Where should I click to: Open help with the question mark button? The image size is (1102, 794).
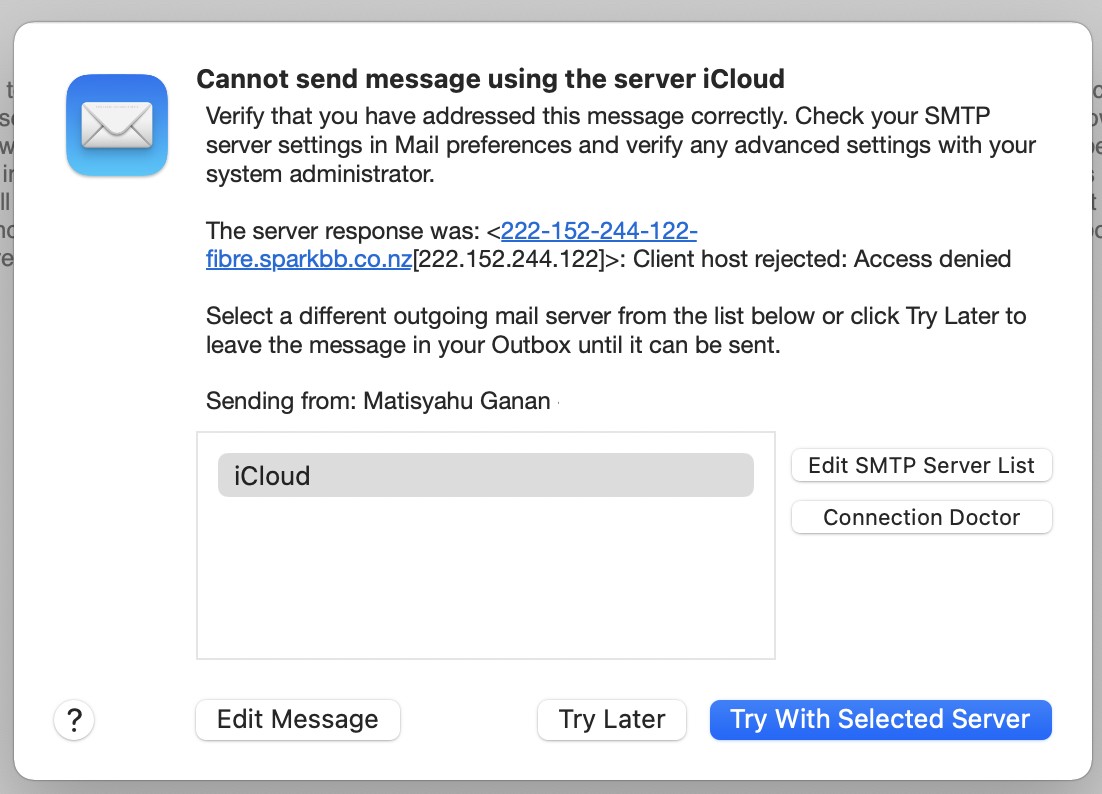click(x=74, y=720)
